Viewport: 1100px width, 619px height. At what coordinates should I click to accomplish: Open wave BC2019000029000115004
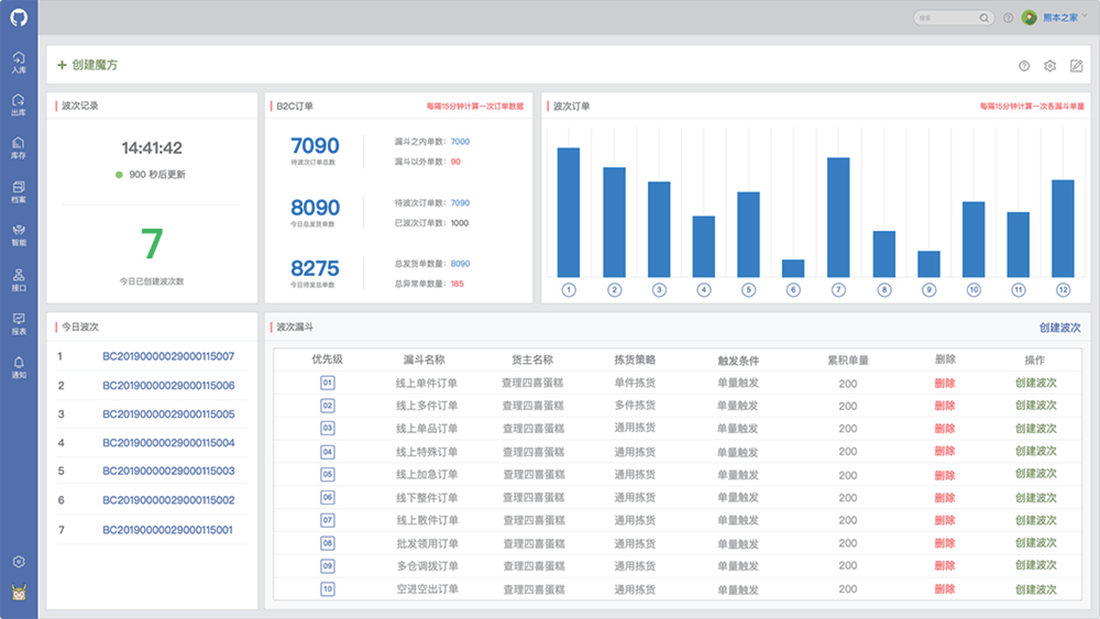click(x=168, y=443)
